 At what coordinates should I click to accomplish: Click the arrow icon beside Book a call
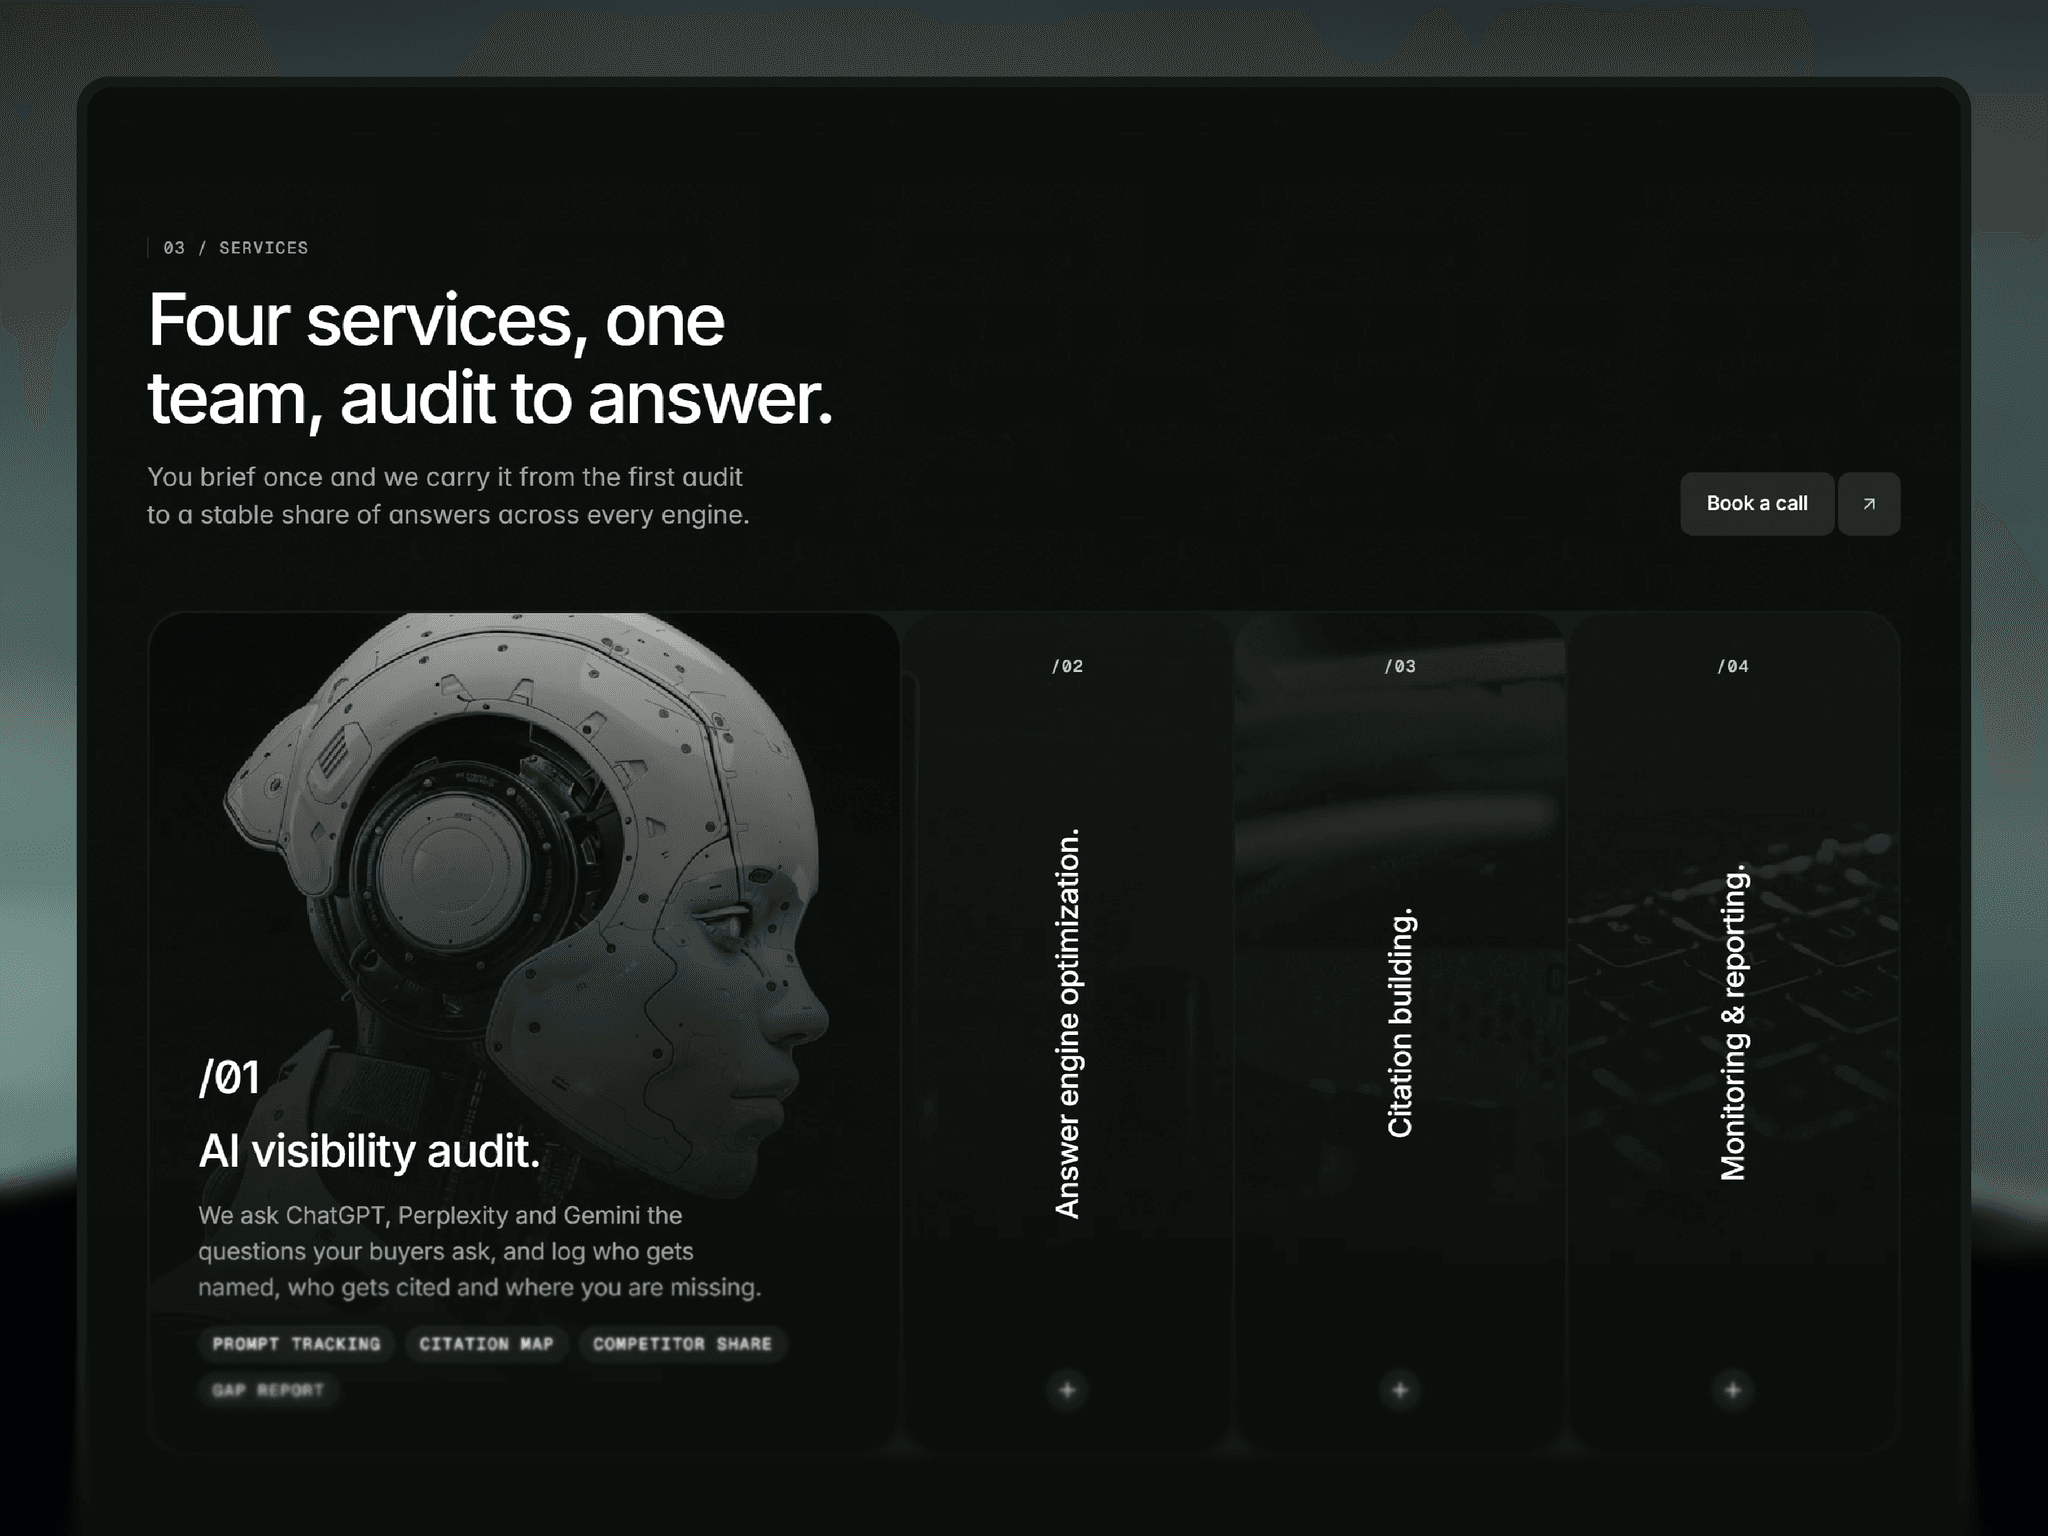[1868, 504]
